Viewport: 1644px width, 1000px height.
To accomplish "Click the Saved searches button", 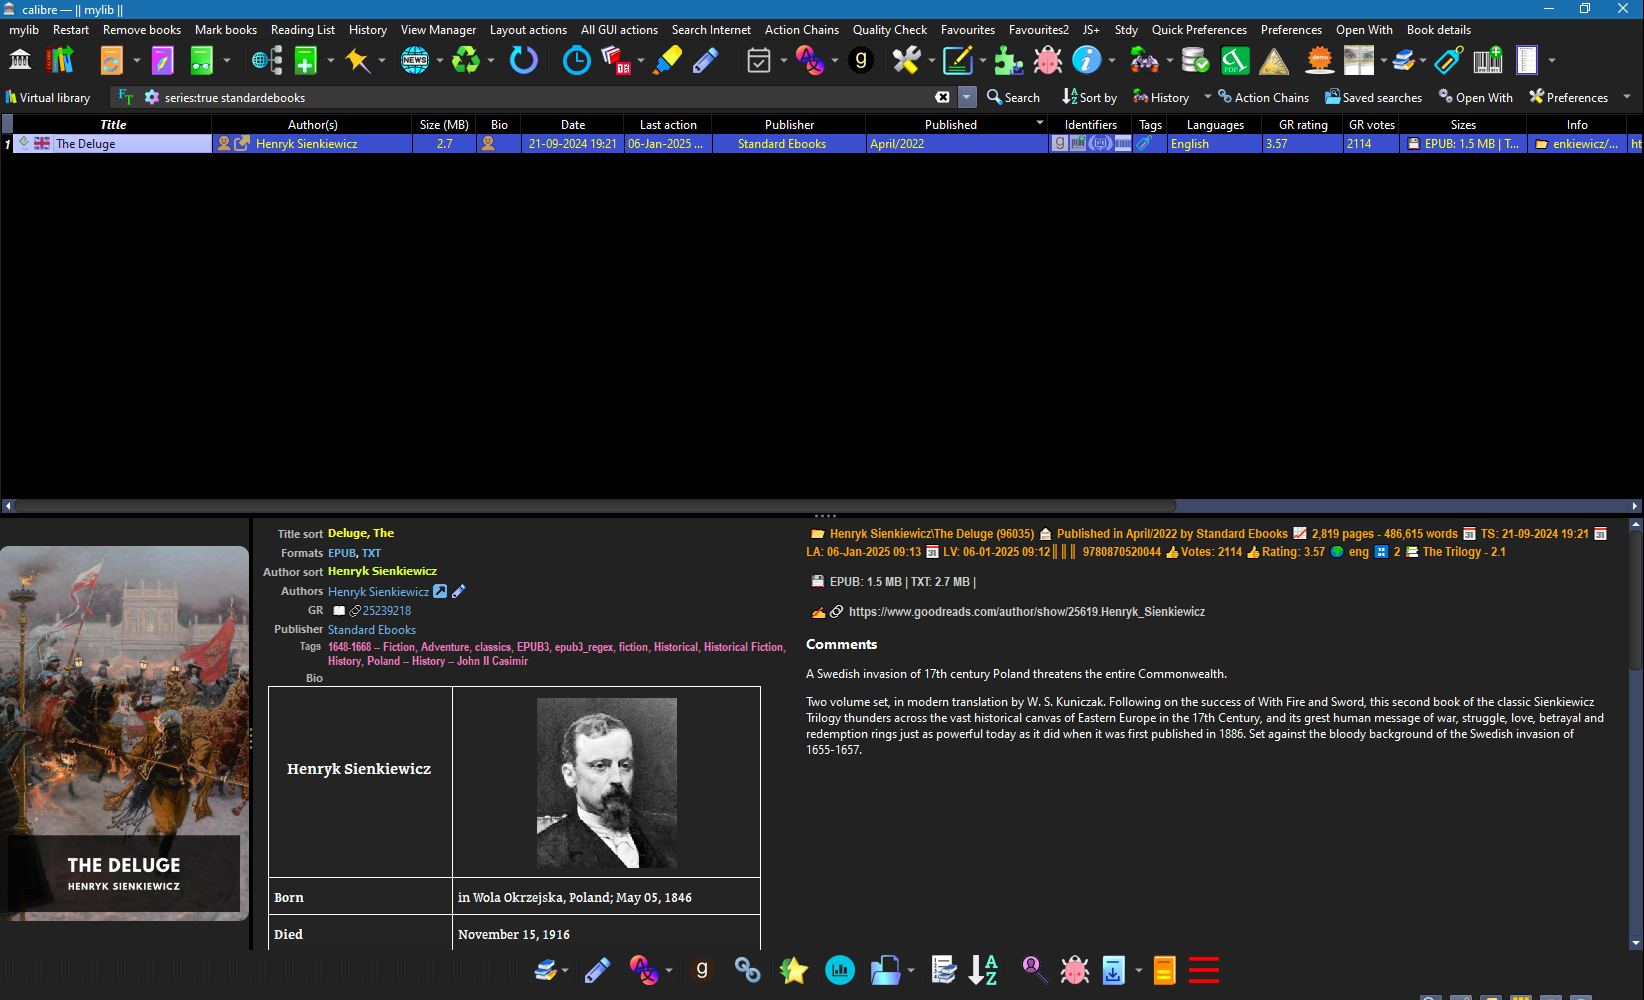I will pyautogui.click(x=1373, y=97).
